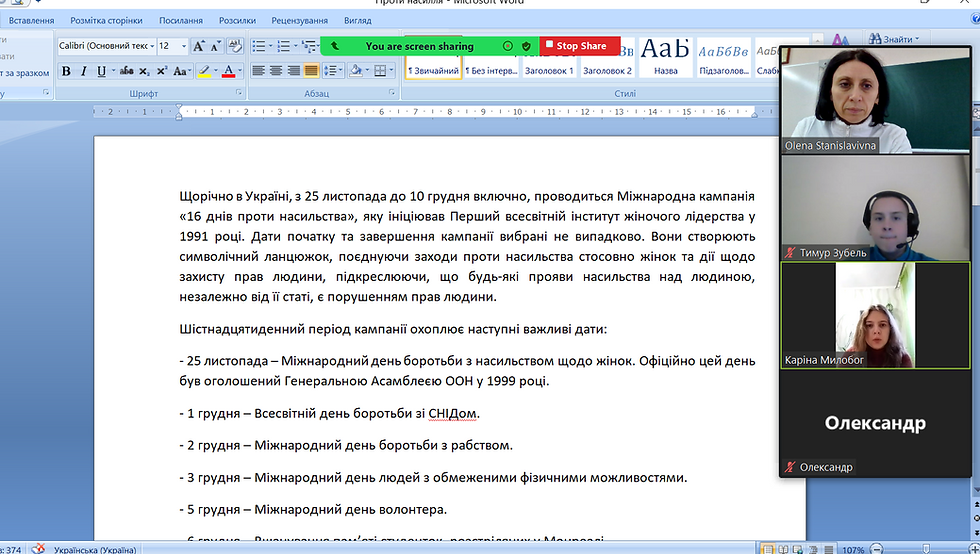Image resolution: width=980 pixels, height=554 pixels.
Task: Switch to Print Layout view
Action: [x=768, y=550]
